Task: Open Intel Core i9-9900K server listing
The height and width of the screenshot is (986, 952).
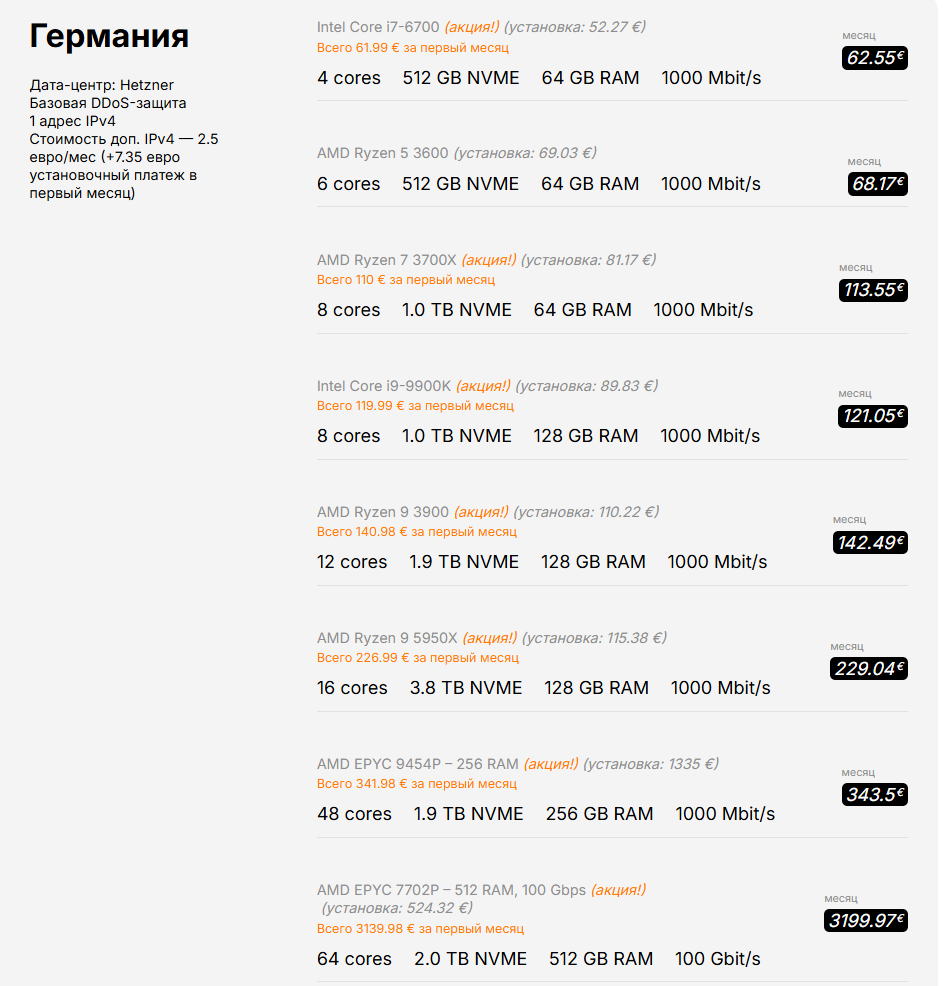Action: coord(384,385)
